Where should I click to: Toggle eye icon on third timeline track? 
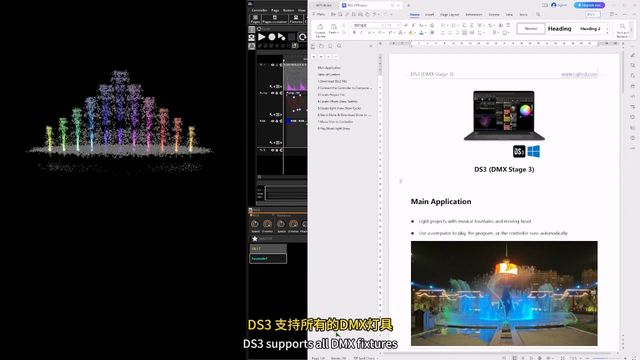[x=273, y=121]
